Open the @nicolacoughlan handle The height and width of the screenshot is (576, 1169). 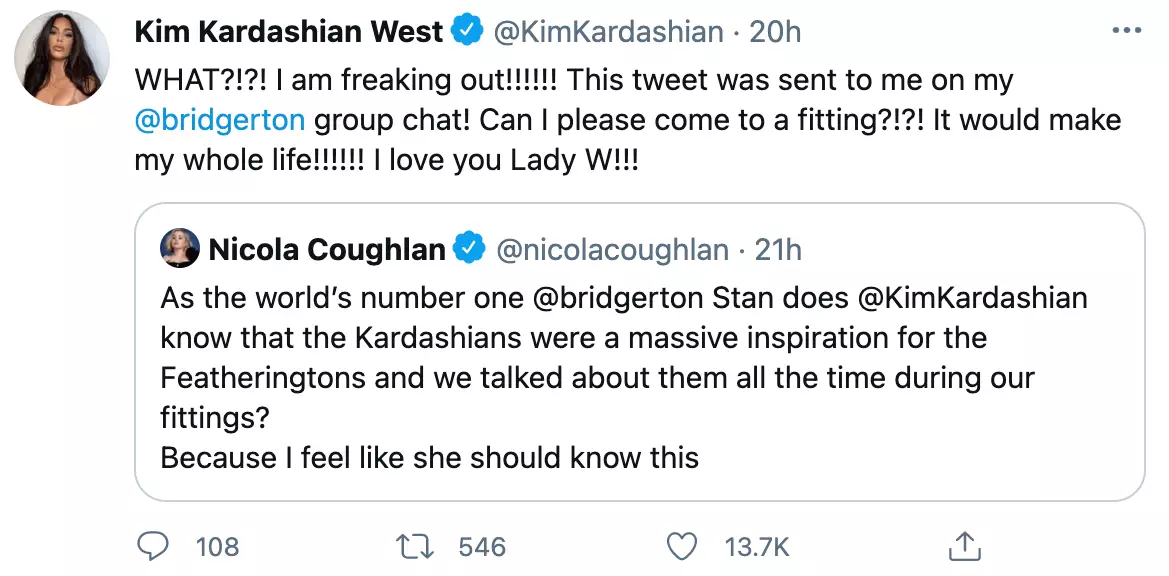[x=612, y=249]
